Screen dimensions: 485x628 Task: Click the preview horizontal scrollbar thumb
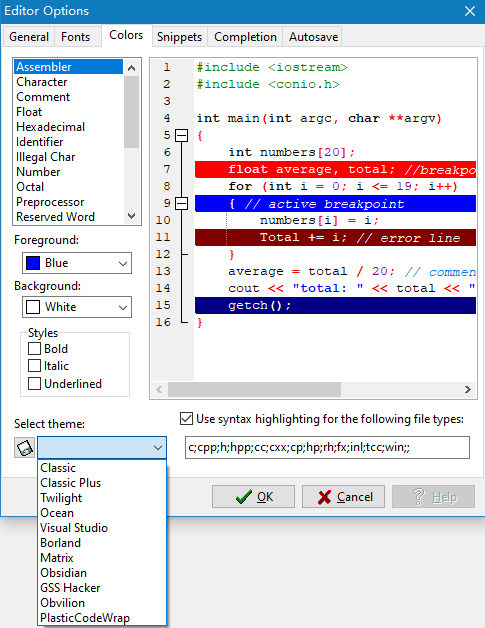tap(254, 389)
